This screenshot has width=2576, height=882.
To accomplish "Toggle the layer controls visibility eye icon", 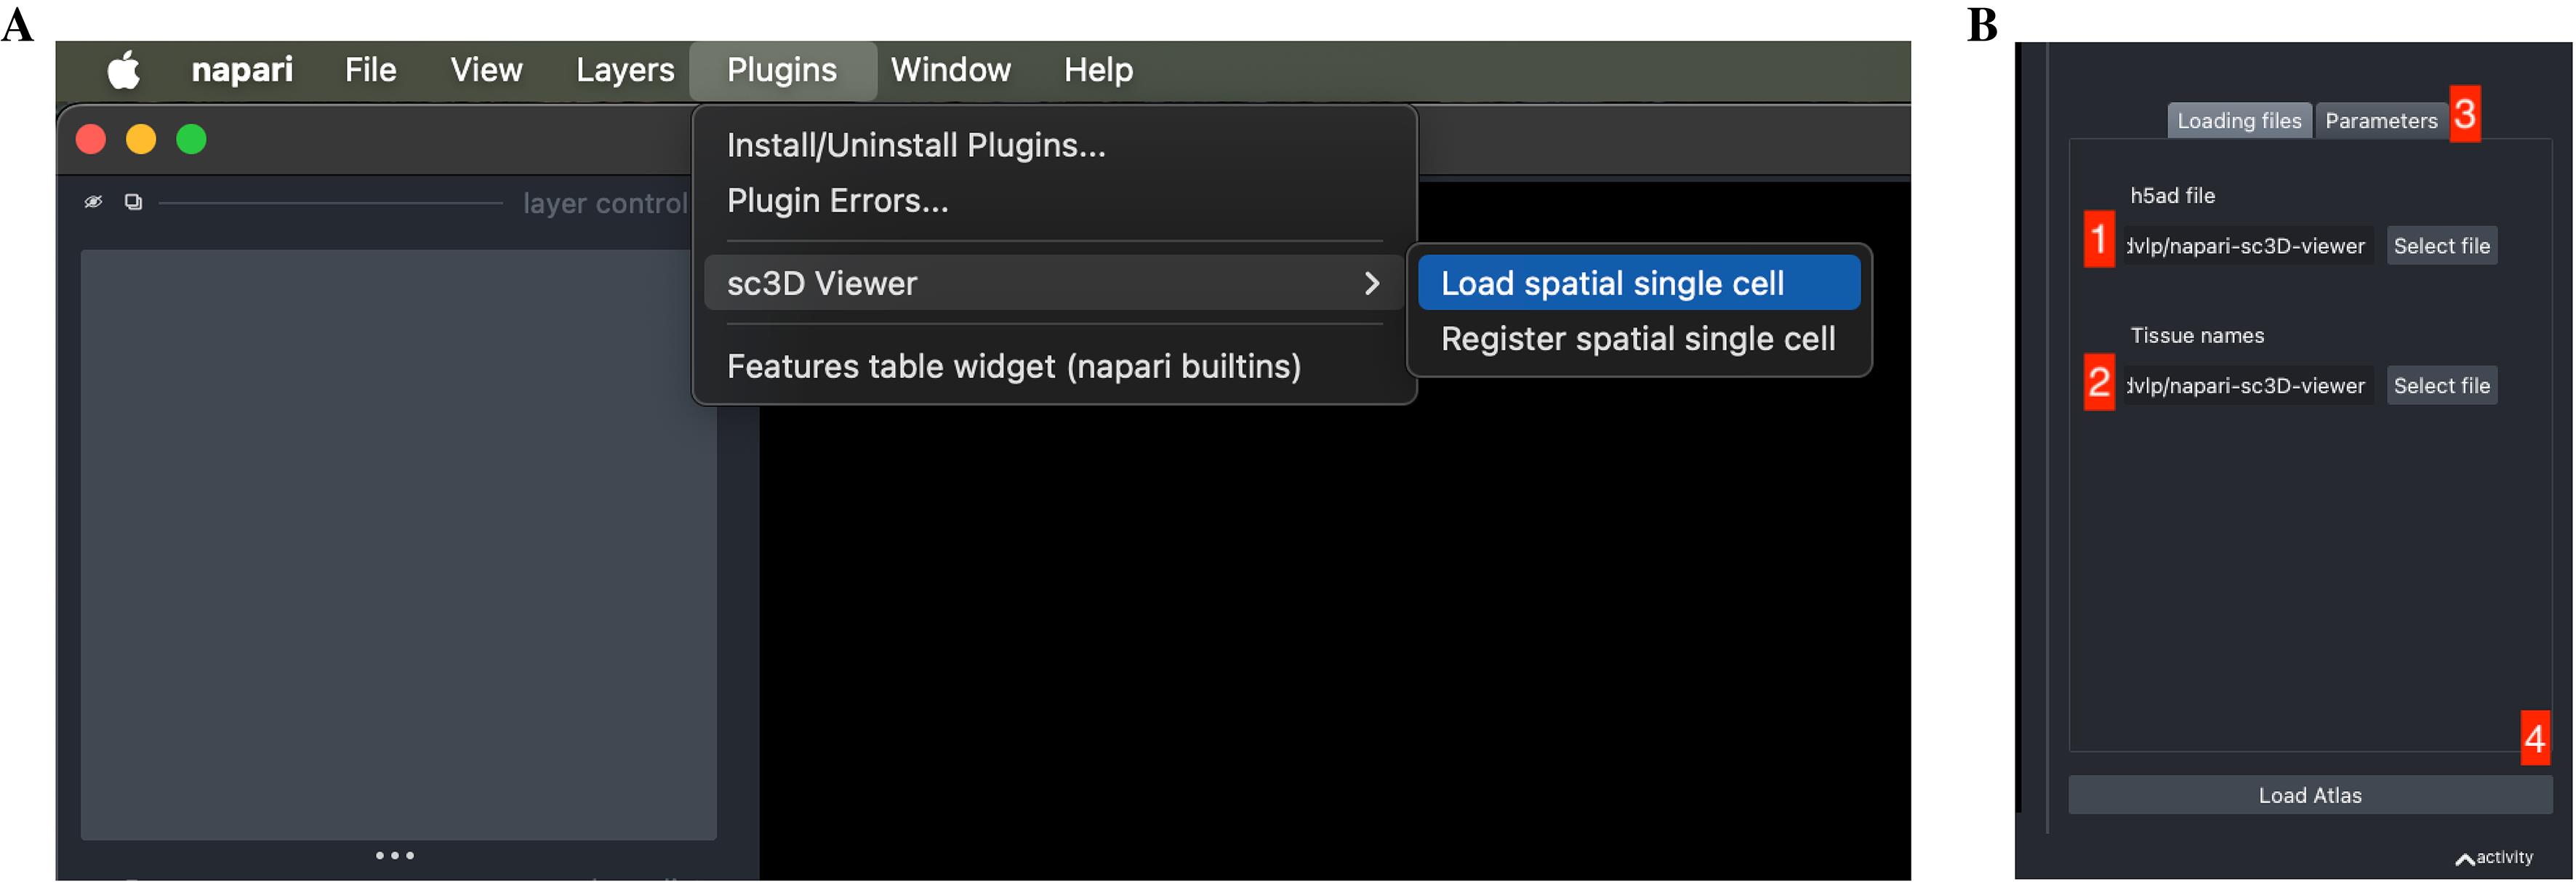I will tap(93, 202).
